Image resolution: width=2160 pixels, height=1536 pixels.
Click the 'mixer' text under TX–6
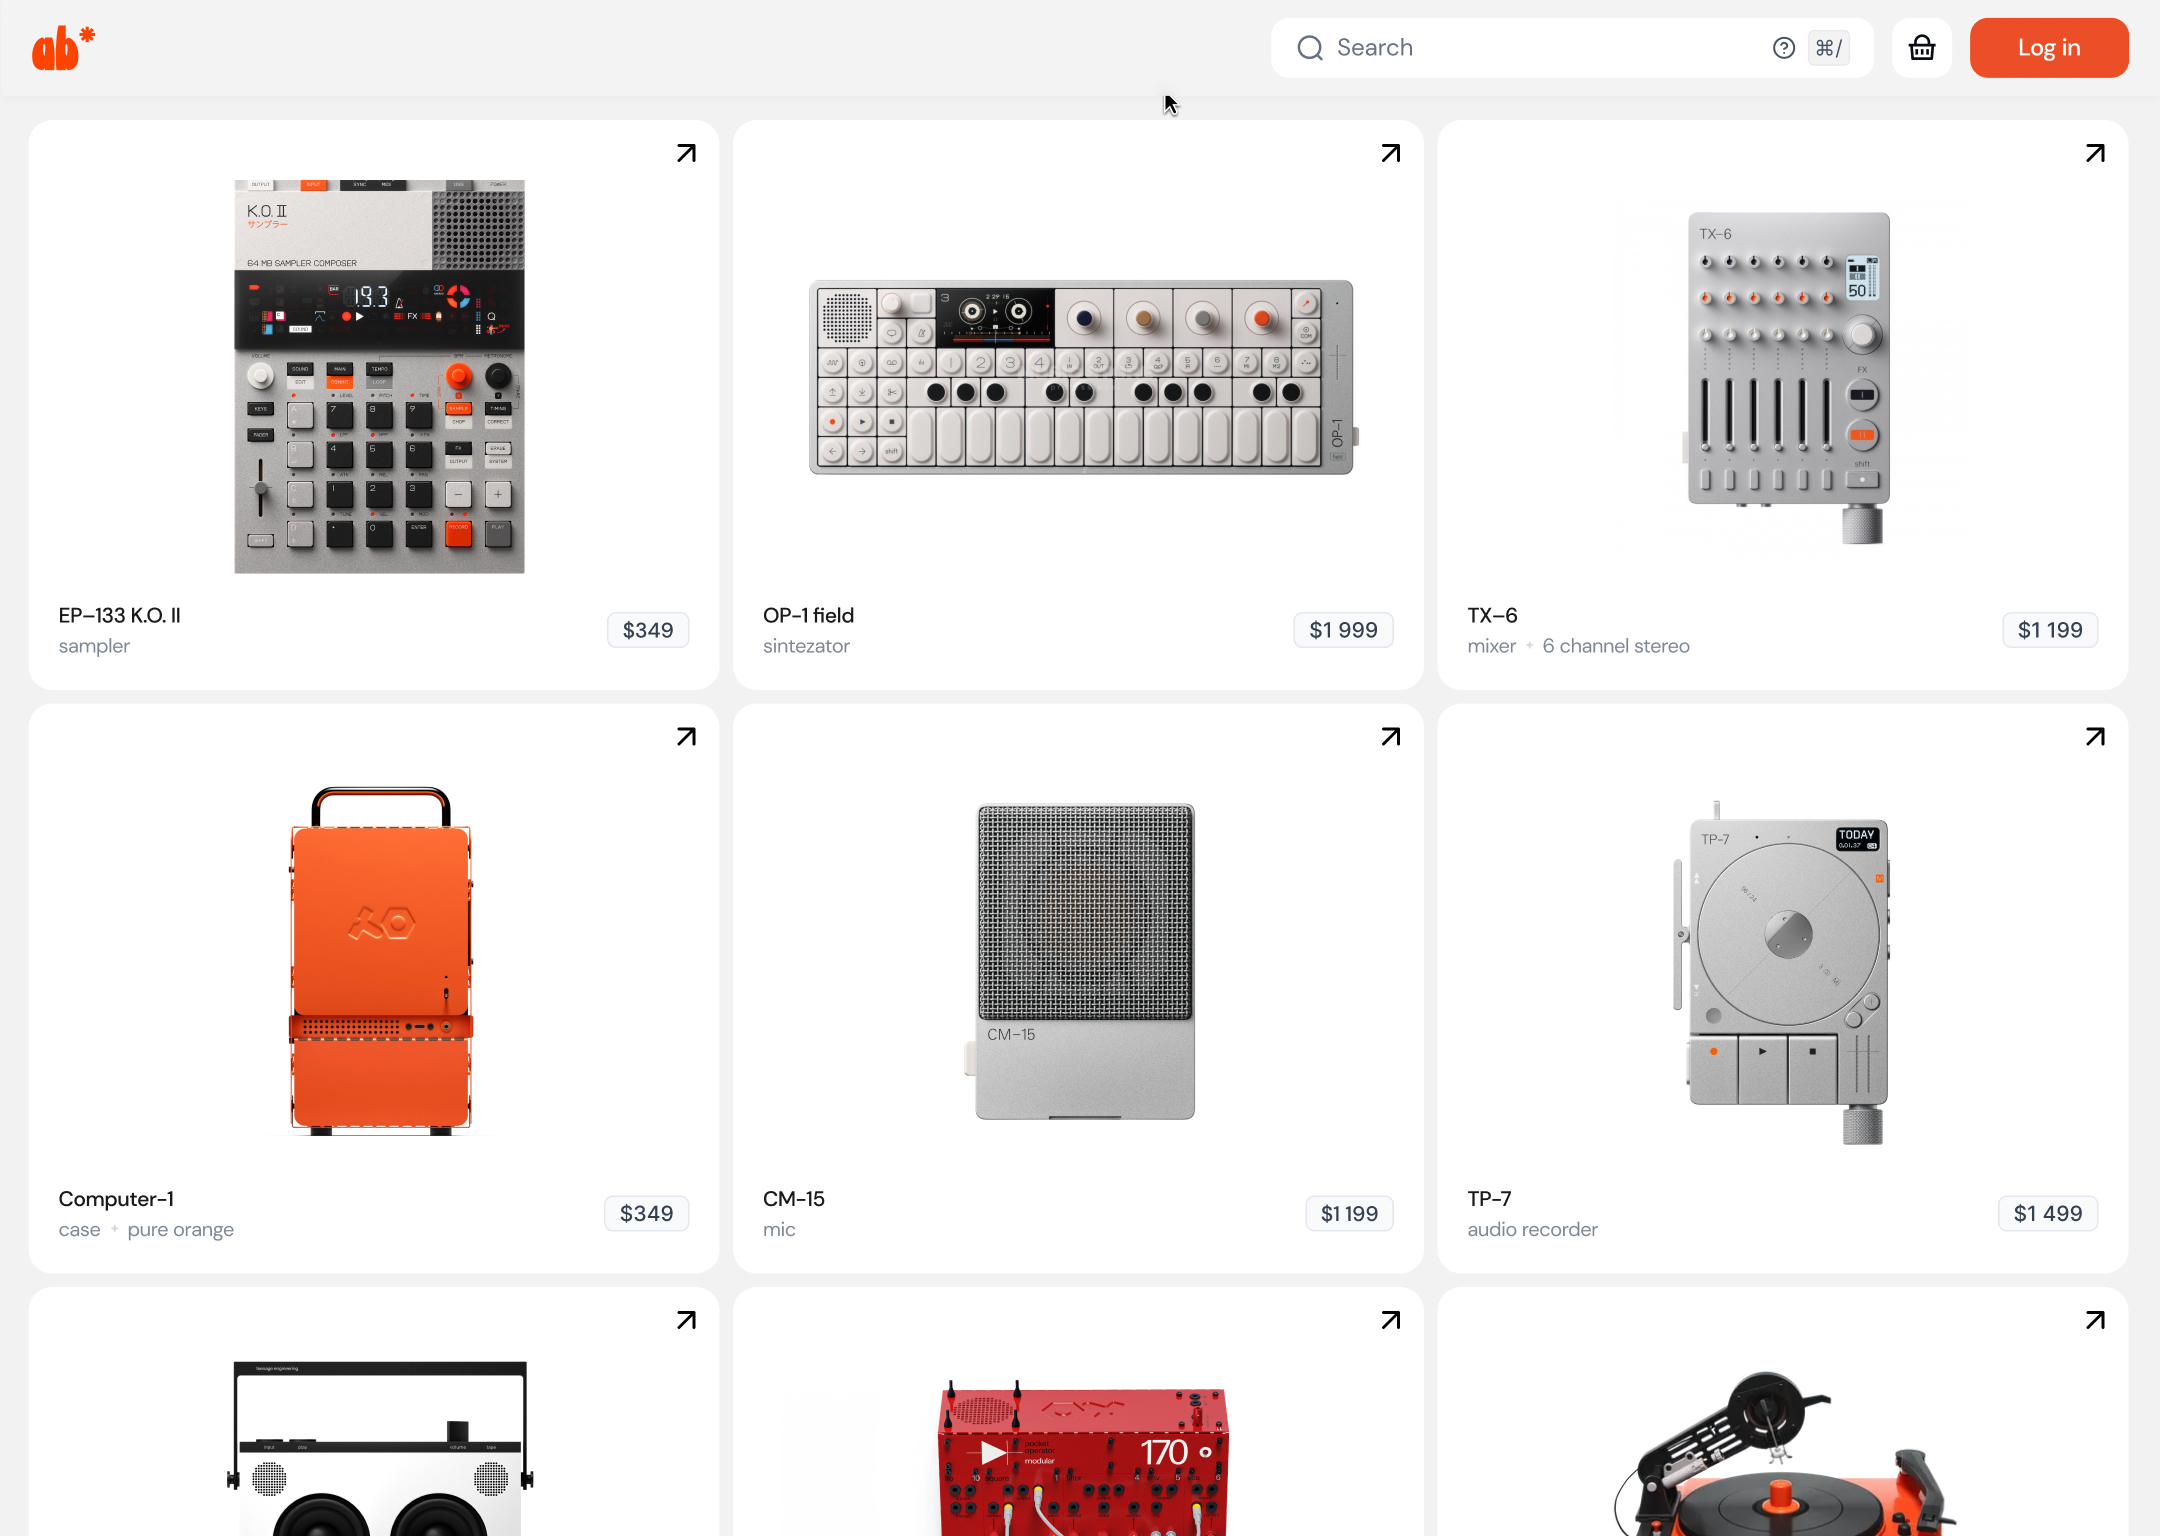coord(1491,646)
